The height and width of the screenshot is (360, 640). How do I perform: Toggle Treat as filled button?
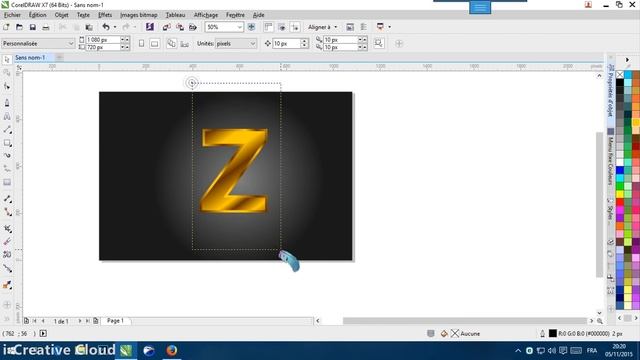[379, 43]
